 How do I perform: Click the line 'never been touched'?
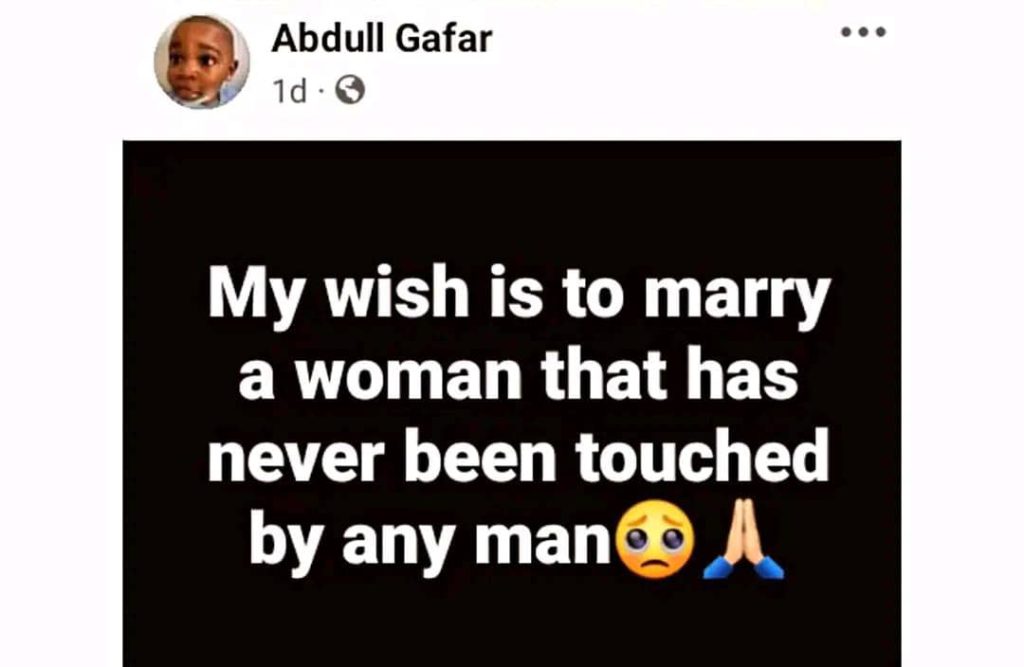tap(519, 456)
